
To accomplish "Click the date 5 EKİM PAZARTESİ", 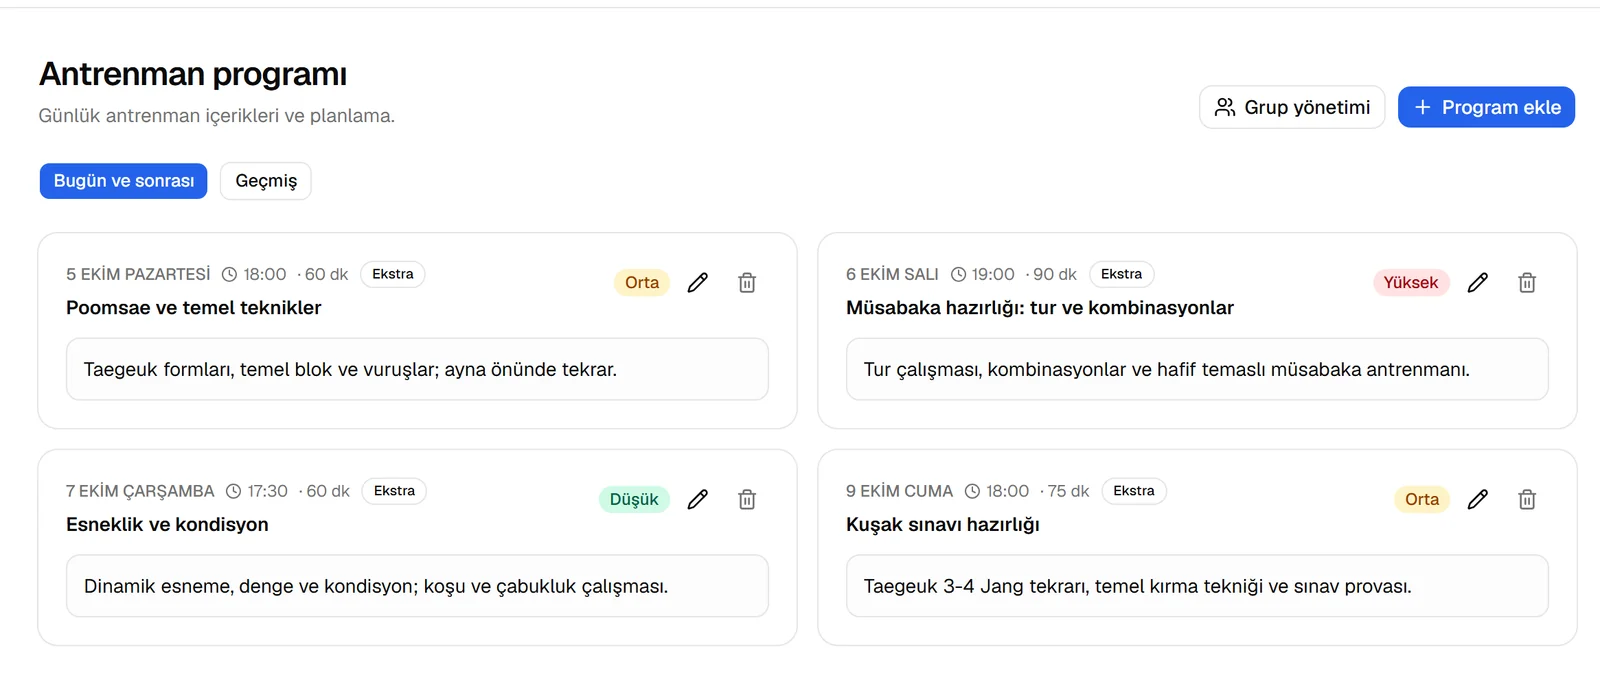I will (138, 274).
